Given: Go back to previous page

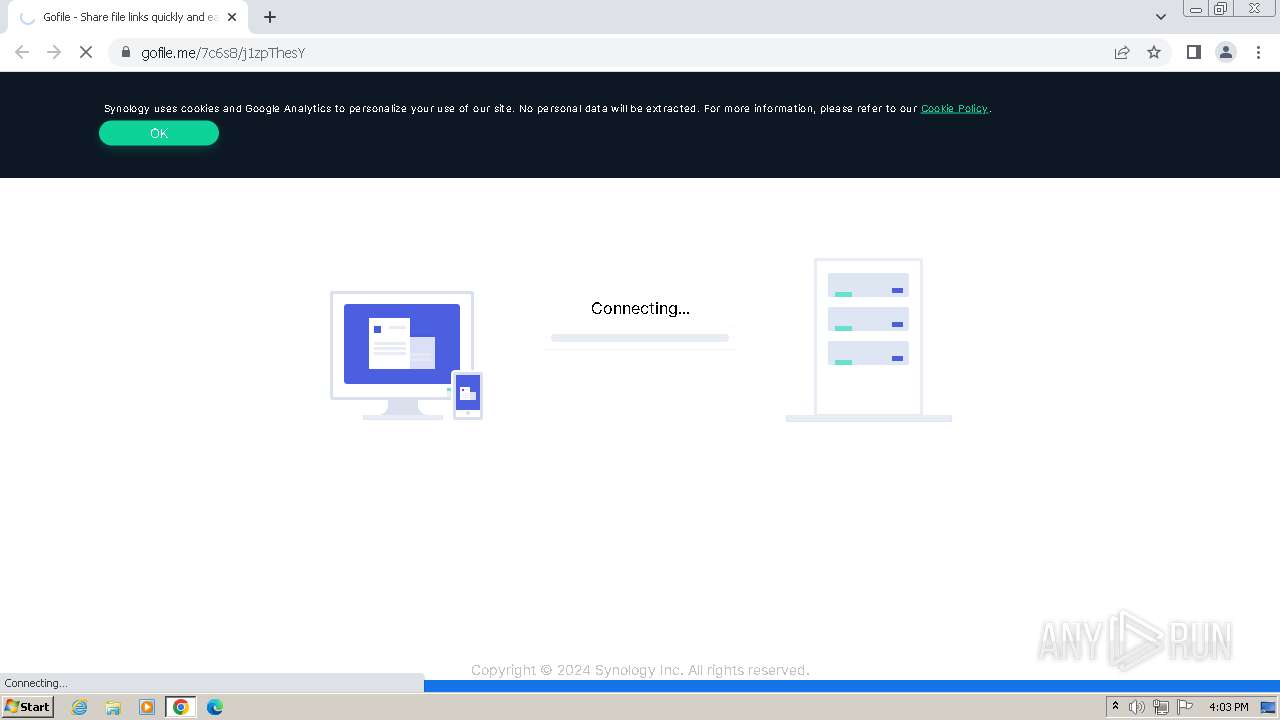Looking at the screenshot, I should tap(22, 52).
